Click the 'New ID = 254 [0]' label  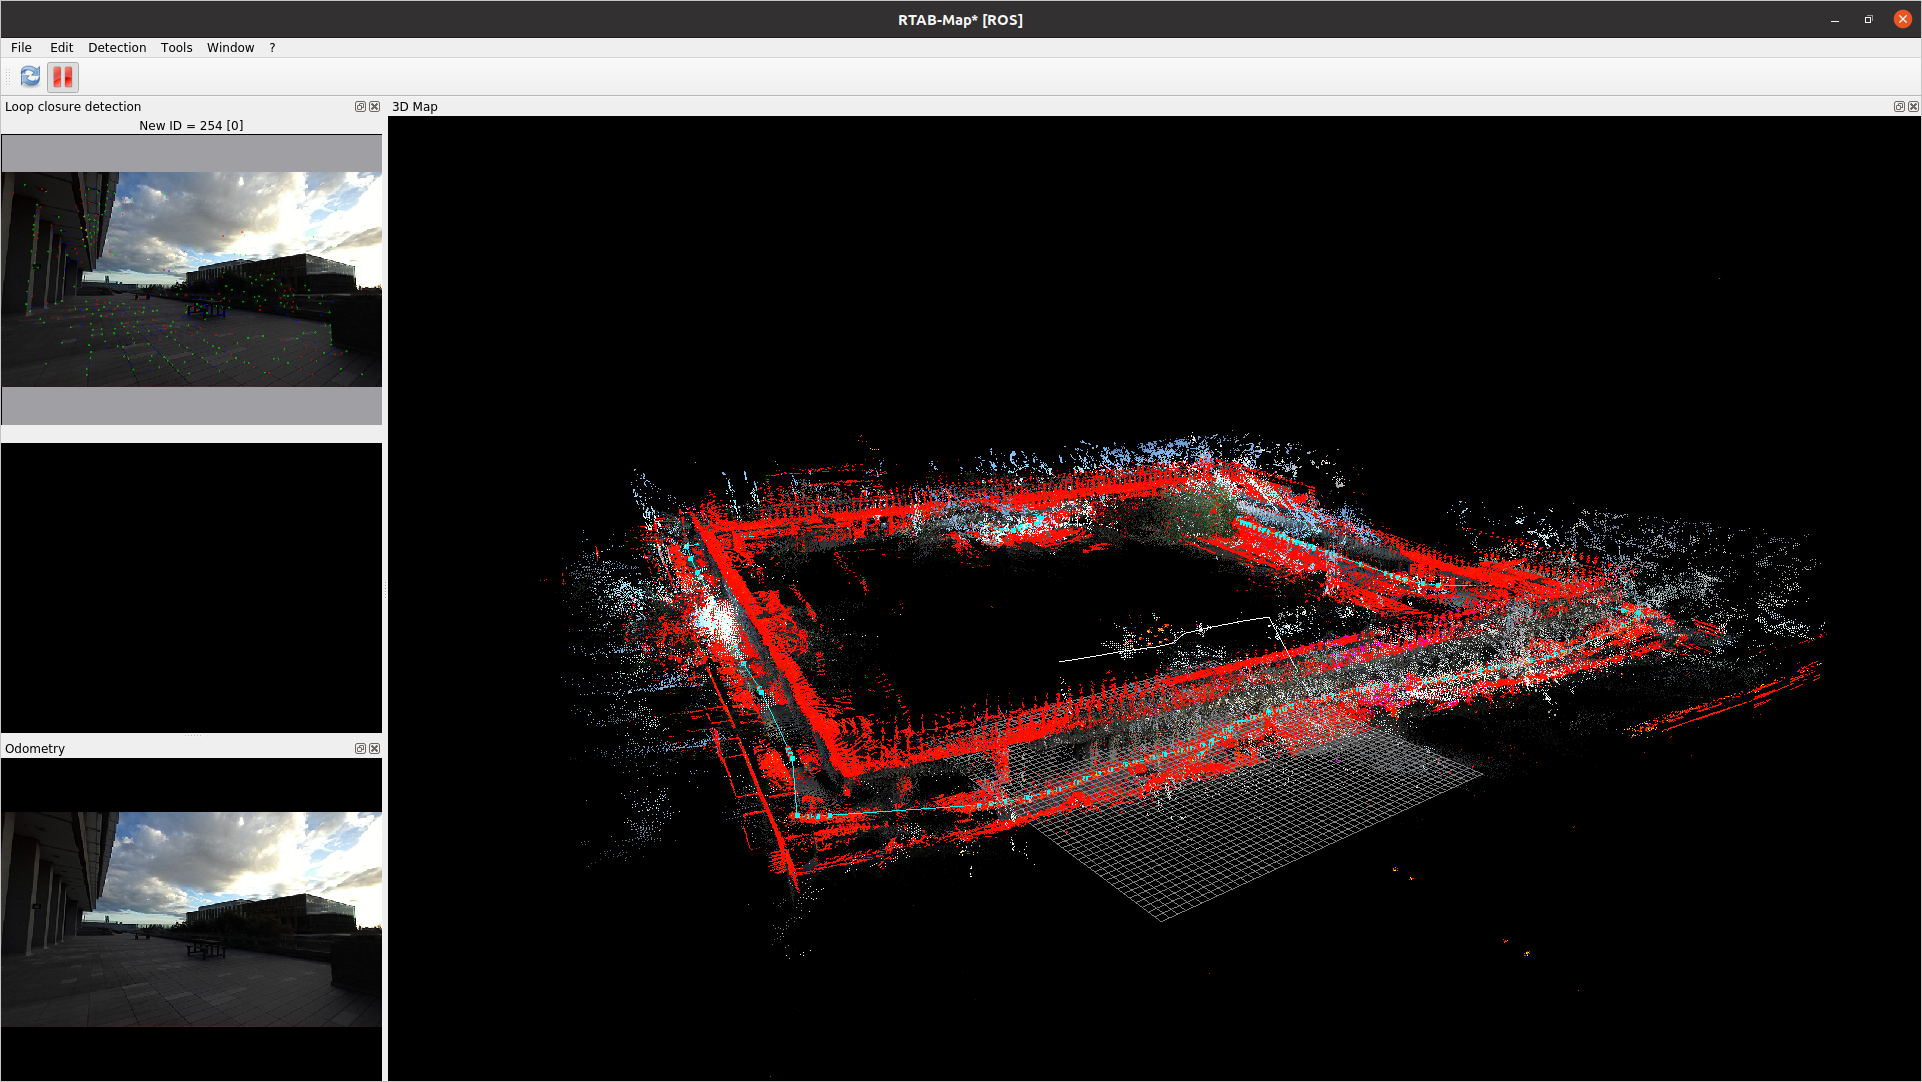[x=191, y=126]
